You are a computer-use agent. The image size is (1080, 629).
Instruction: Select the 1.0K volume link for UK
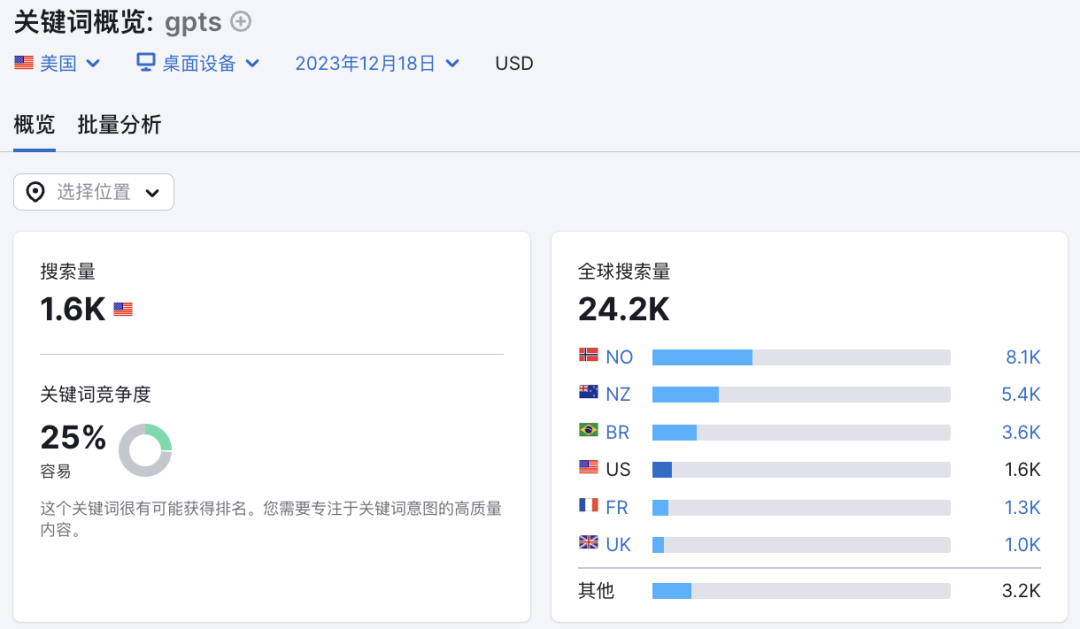1022,545
